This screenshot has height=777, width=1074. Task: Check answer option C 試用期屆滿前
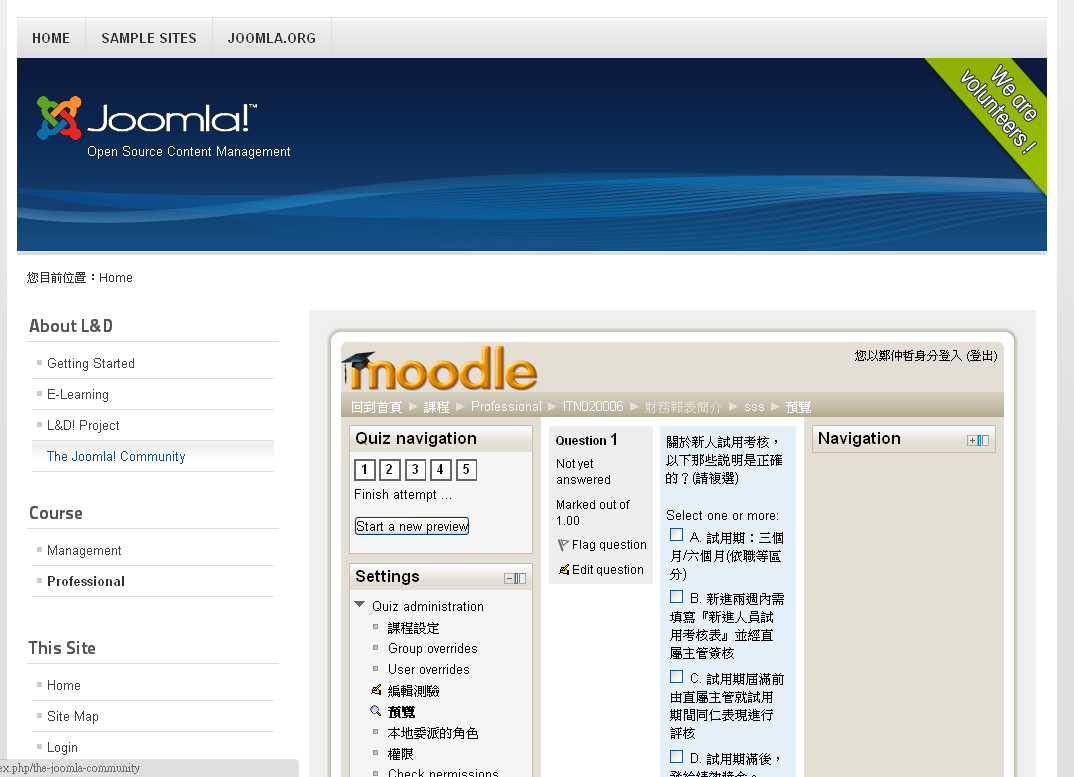[x=677, y=677]
